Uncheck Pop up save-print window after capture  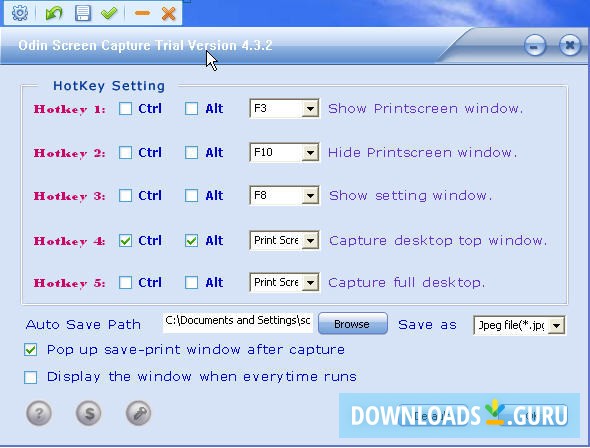pyautogui.click(x=30, y=350)
